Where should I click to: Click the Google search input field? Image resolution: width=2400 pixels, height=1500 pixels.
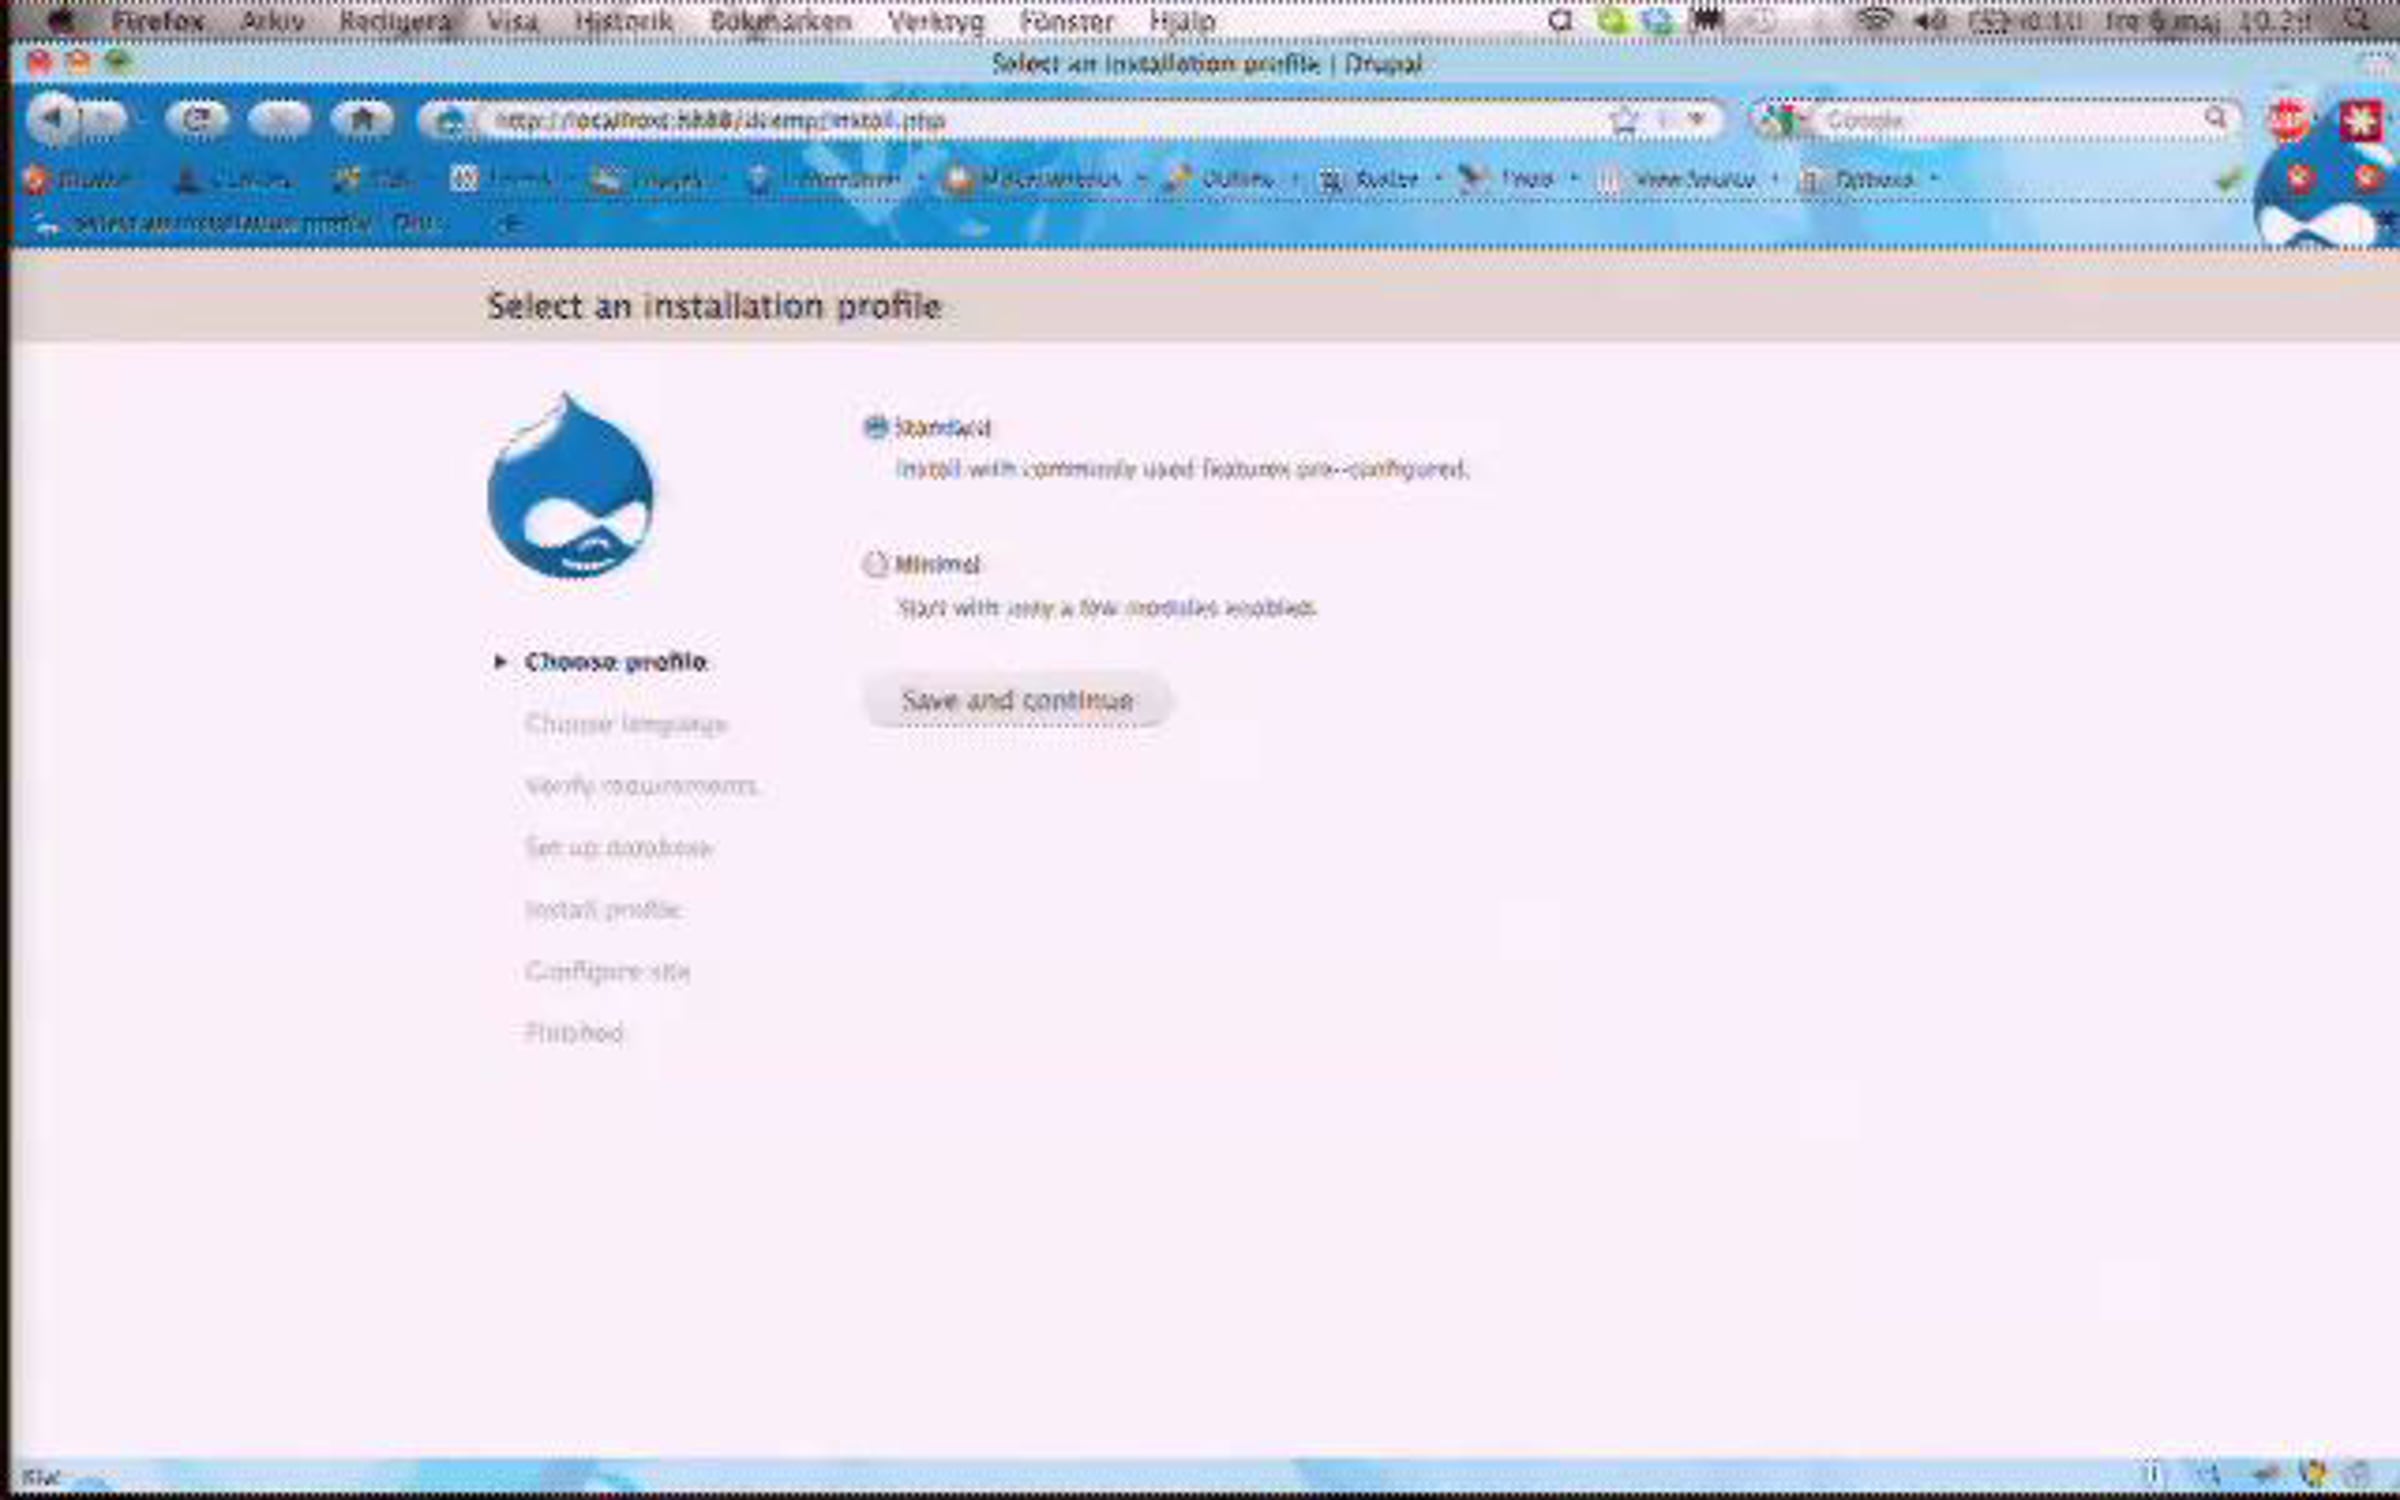coord(2000,120)
